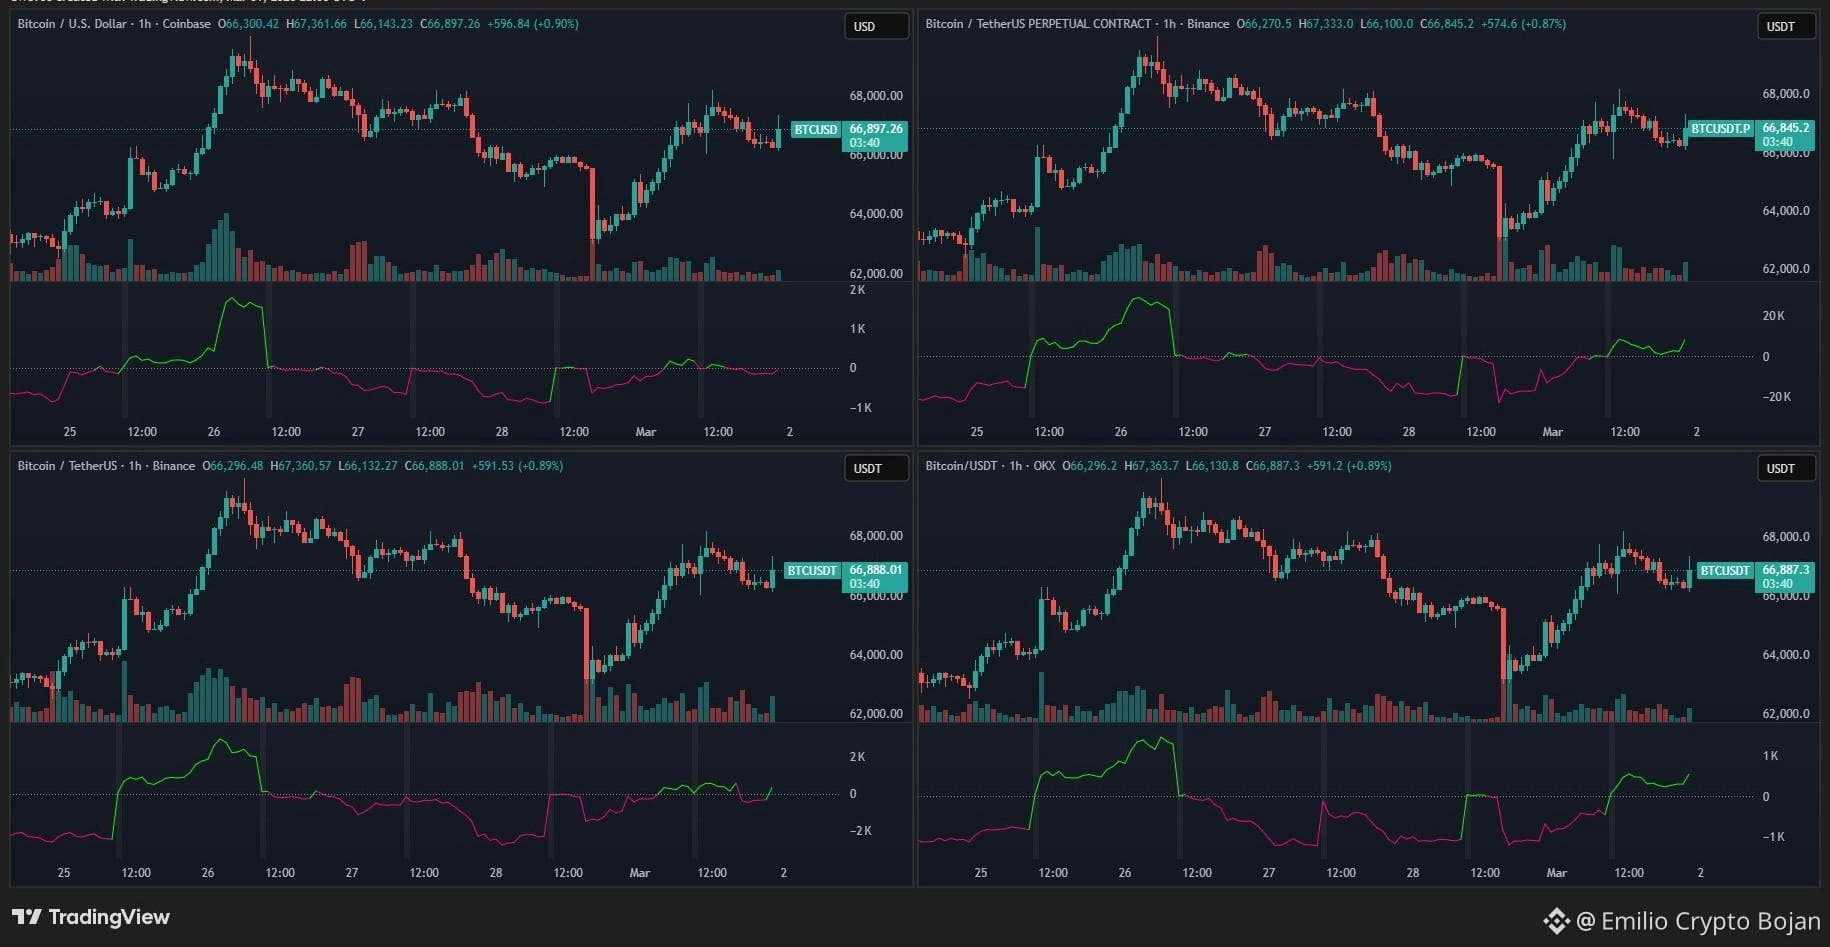Click the high value H67,360.57
Image resolution: width=1830 pixels, height=947 pixels.
301,465
